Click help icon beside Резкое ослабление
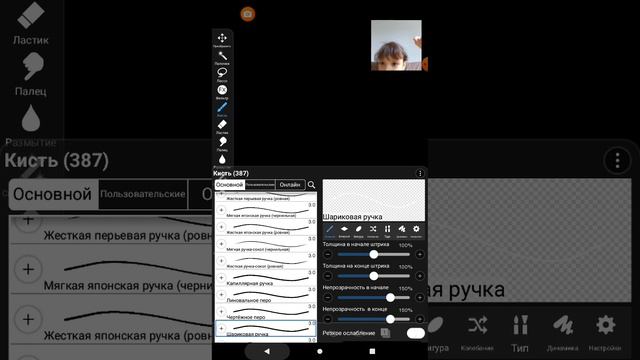 pos(385,333)
